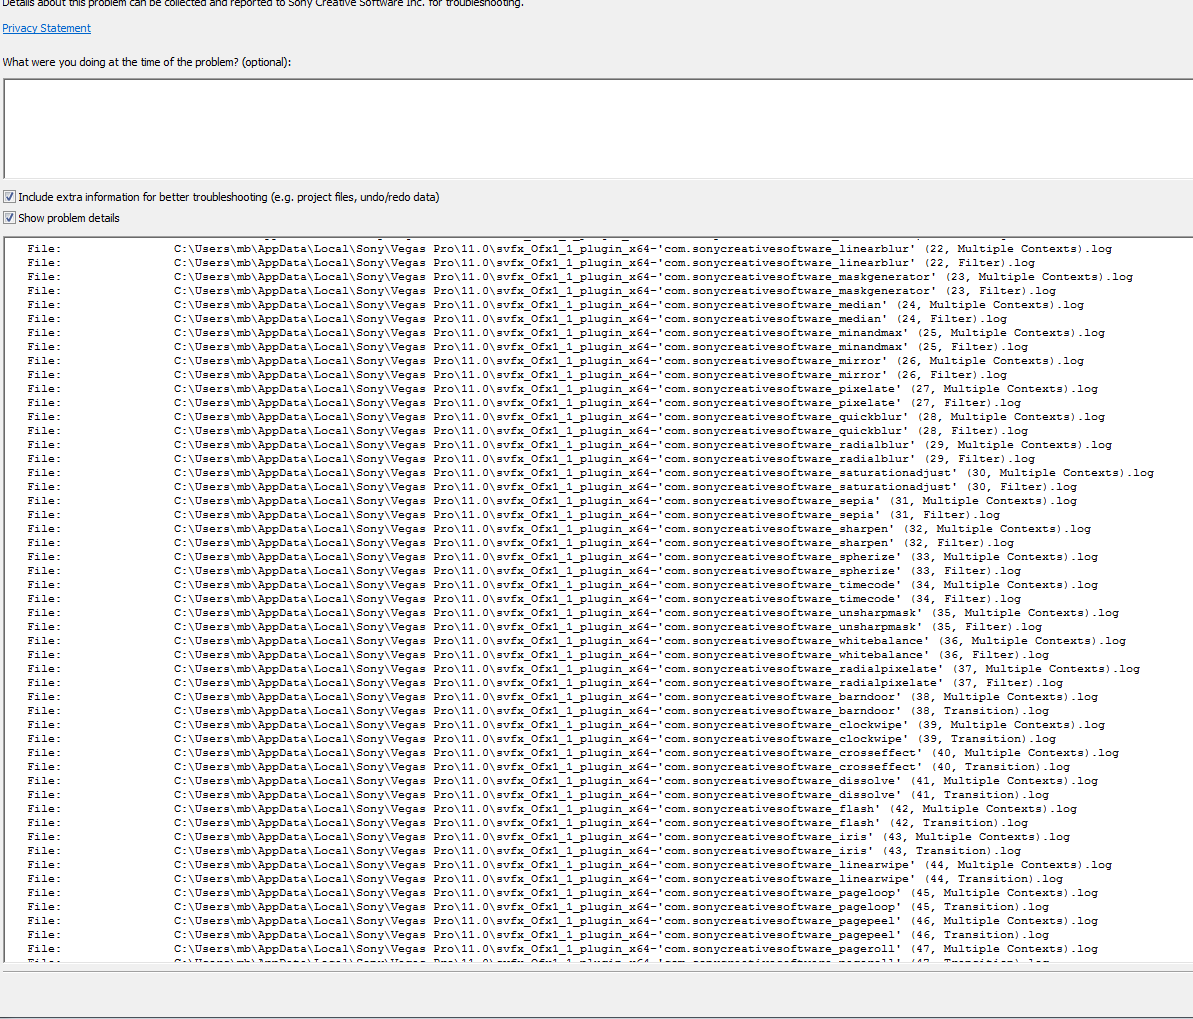This screenshot has width=1193, height=1019.
Task: Highlight the clockwipe (39, Multiple Contexts).log entry
Action: (x=566, y=725)
